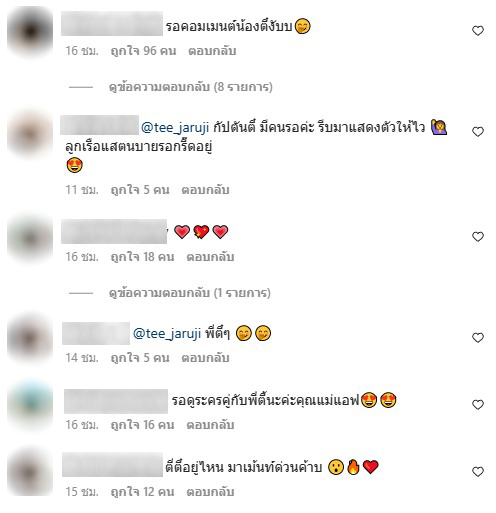Like the comment with 96 likes
496x513 pixels.
click(478, 31)
